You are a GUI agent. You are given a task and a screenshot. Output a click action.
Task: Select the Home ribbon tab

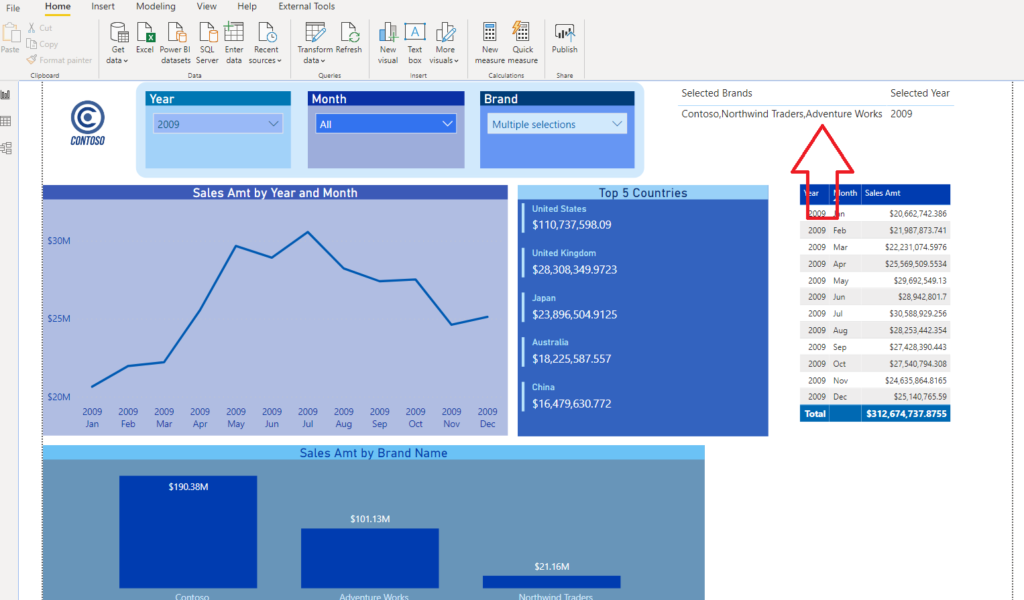point(57,7)
